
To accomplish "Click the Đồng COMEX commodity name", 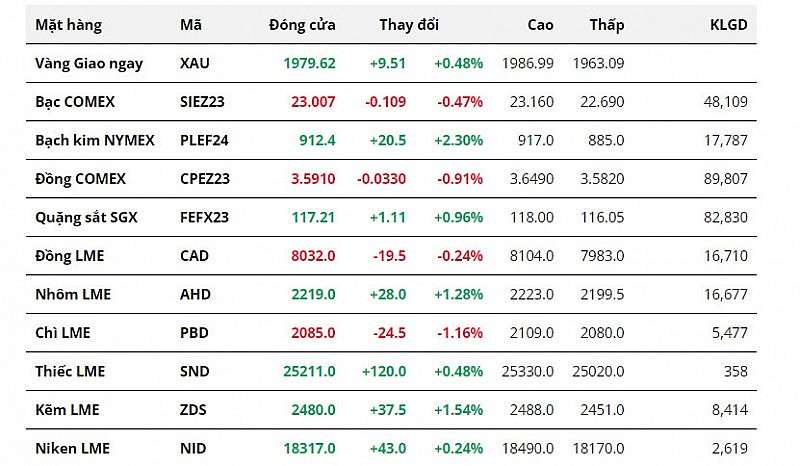I will pyautogui.click(x=81, y=179).
